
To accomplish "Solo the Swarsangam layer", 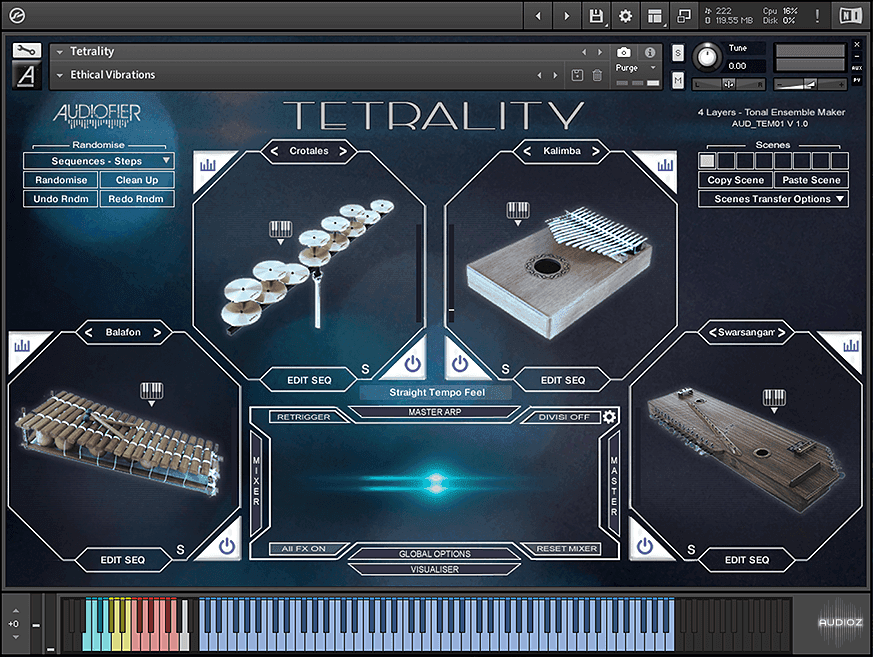I will [691, 550].
